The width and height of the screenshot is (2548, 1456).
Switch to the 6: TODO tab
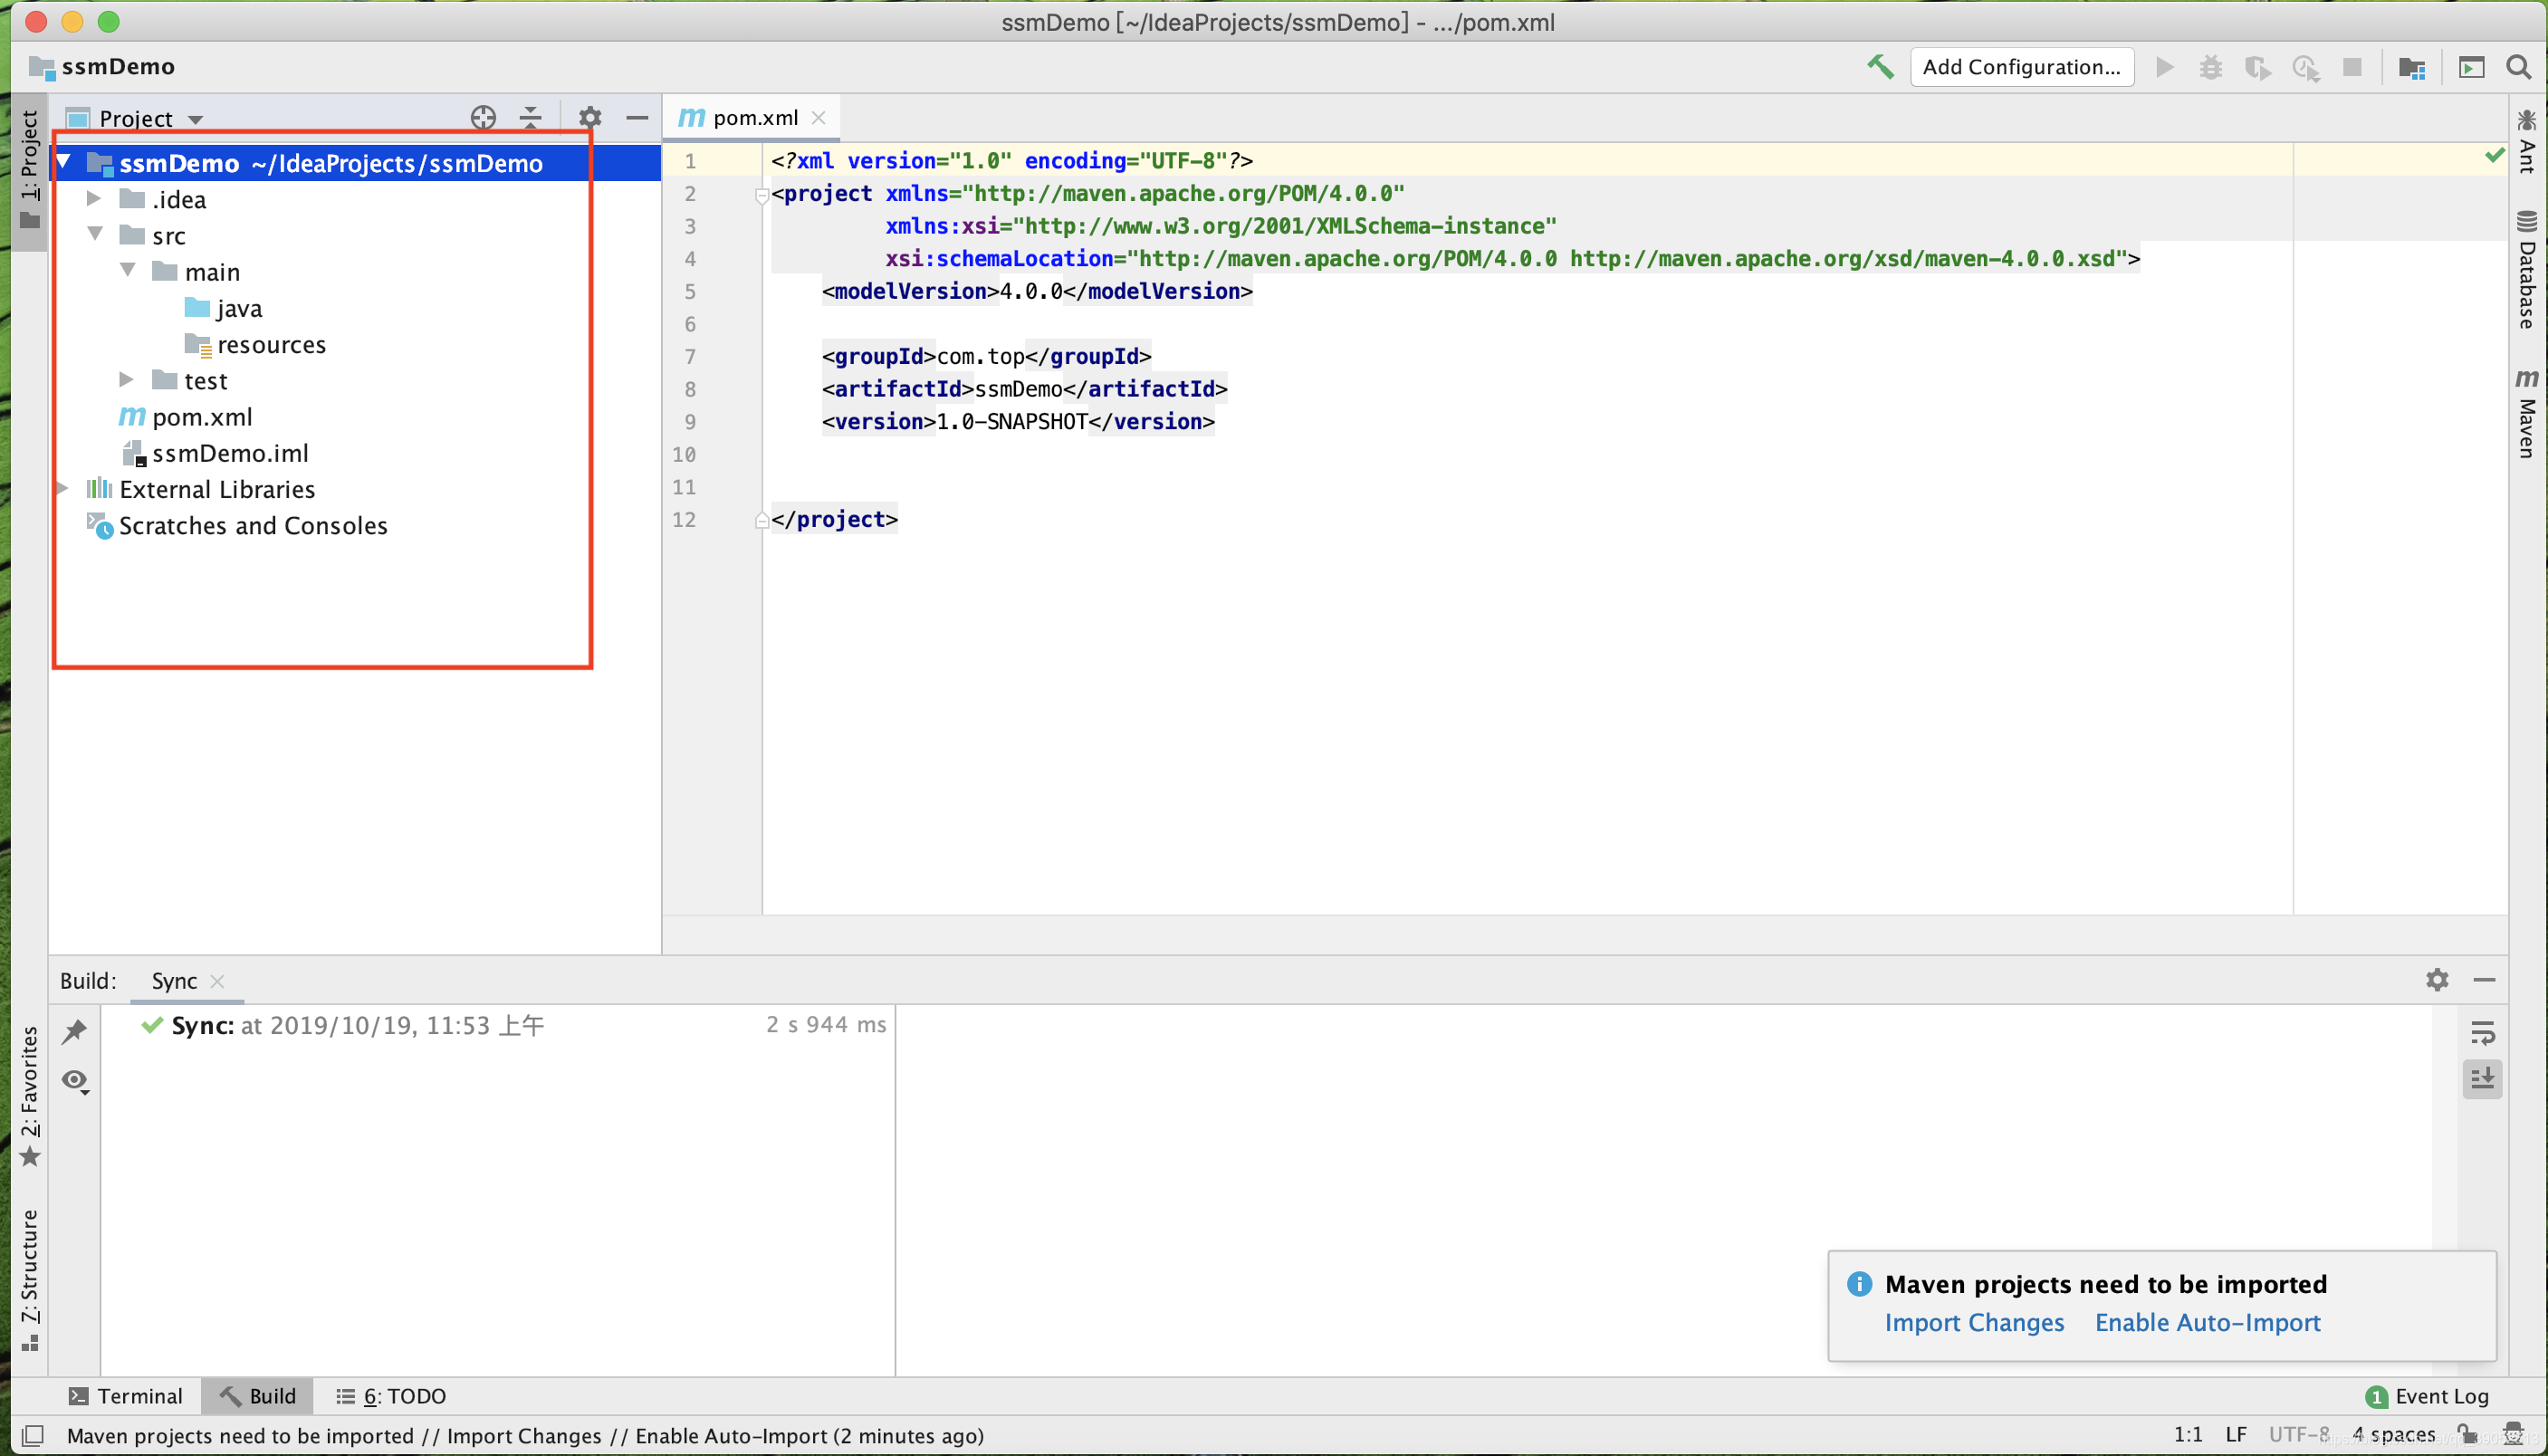pos(392,1396)
